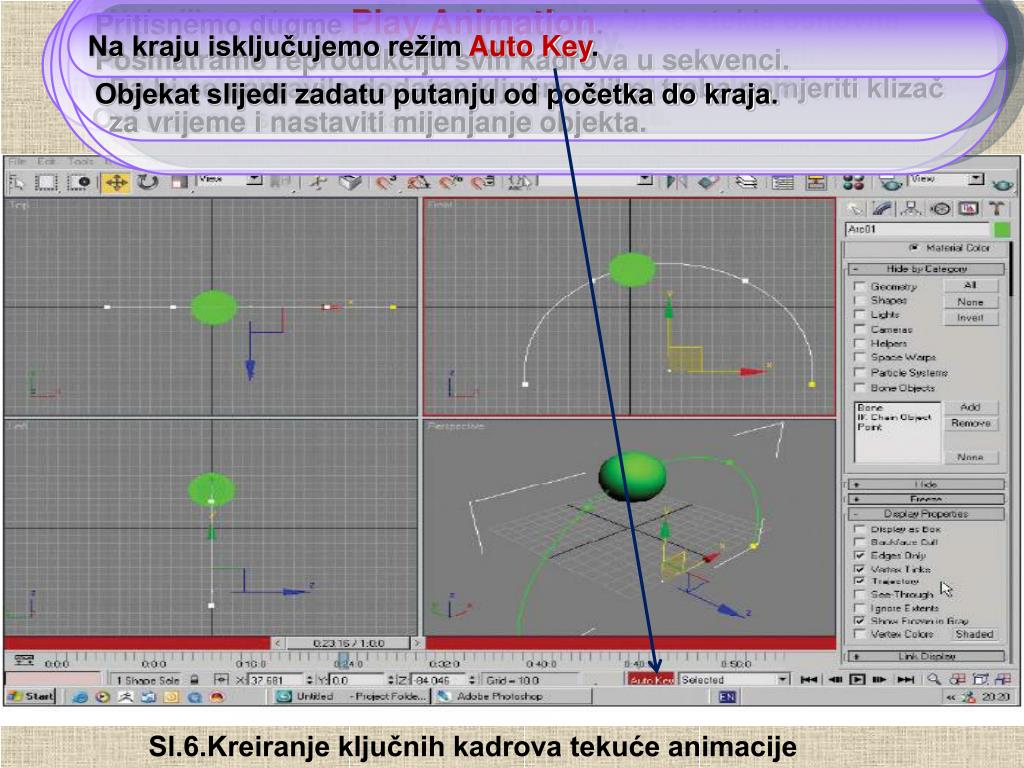Switch to the Modify command panel
The width and height of the screenshot is (1024, 768).
882,209
